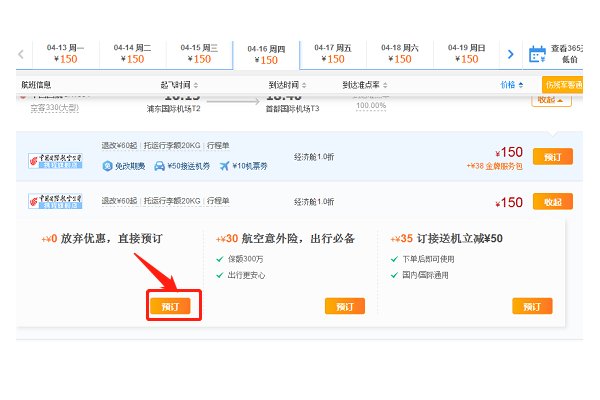Book with +¥35 接送机 预订 button

(532, 306)
